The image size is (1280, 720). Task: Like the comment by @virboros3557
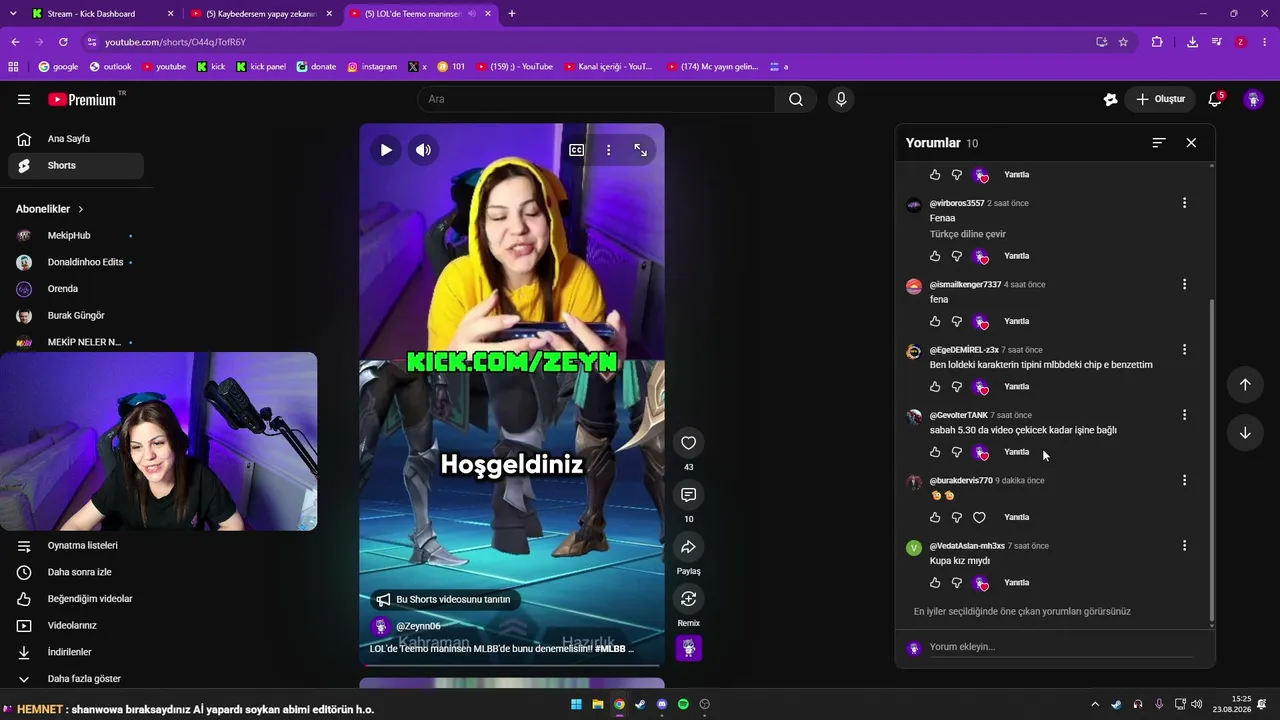[935, 256]
